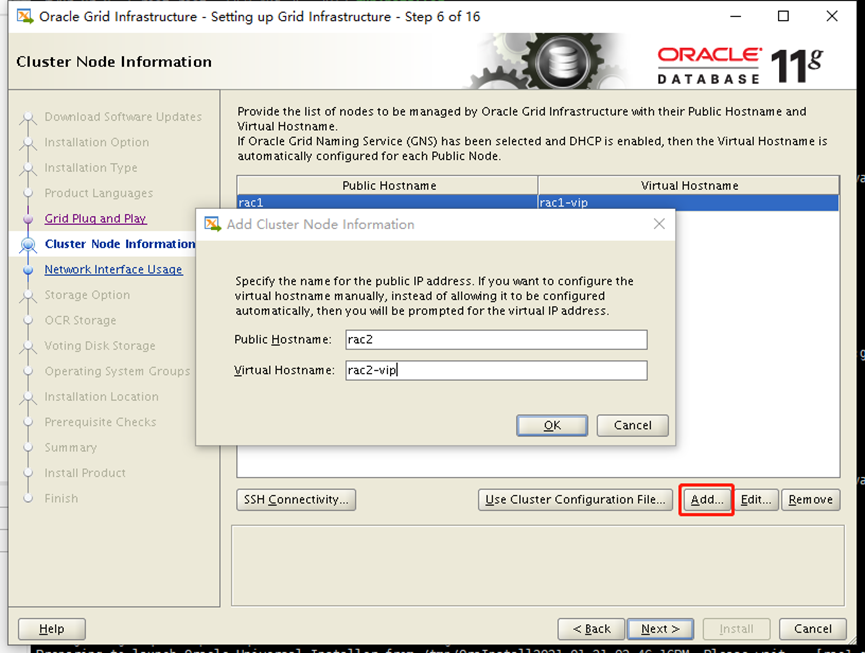The width and height of the screenshot is (865, 653).
Task: Open SSH Connectivity settings
Action: 296,499
